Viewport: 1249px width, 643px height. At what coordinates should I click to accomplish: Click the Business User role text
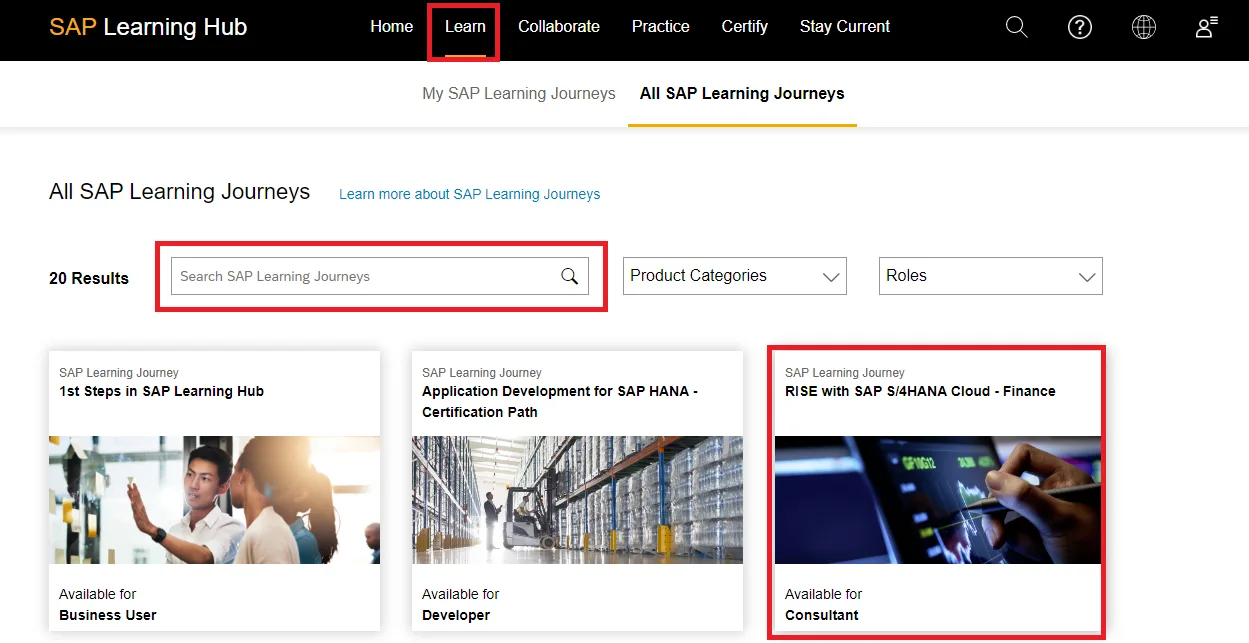(x=108, y=615)
